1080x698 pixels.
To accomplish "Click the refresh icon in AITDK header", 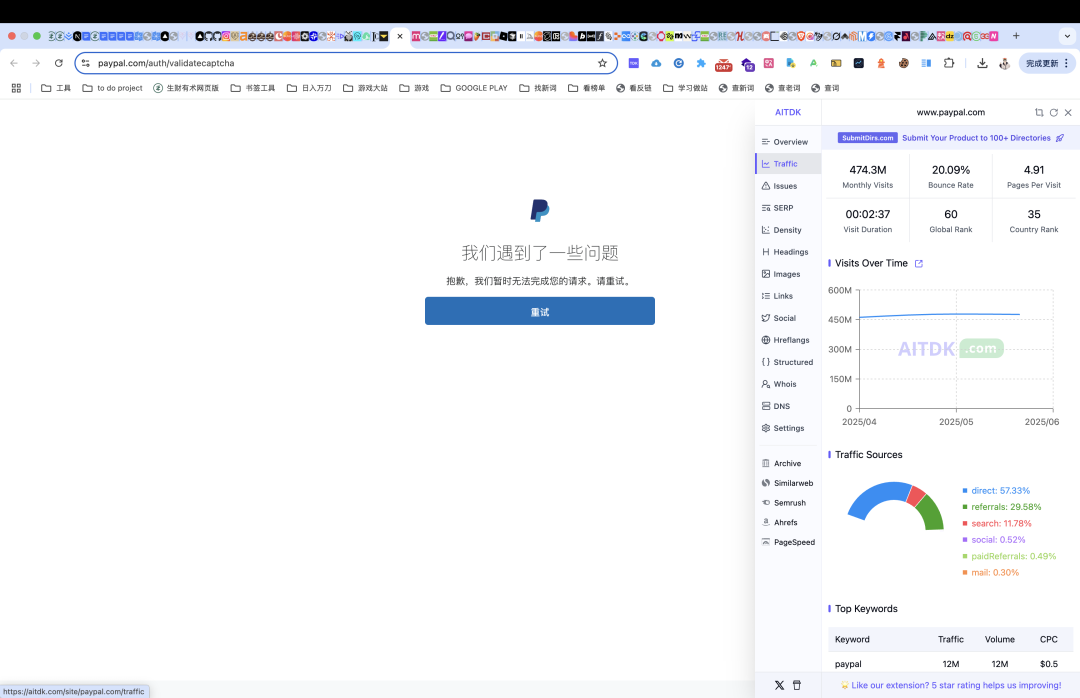I will coord(1054,112).
